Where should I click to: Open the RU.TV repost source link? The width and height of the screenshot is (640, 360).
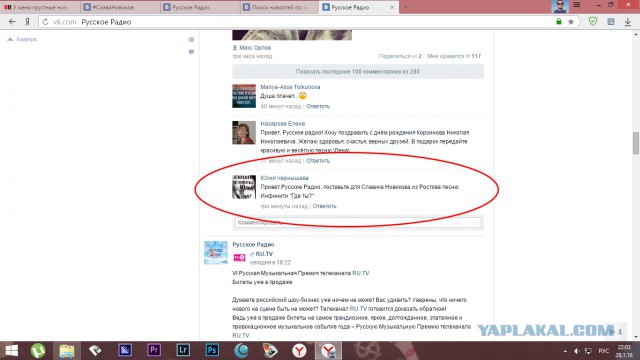click(x=264, y=254)
